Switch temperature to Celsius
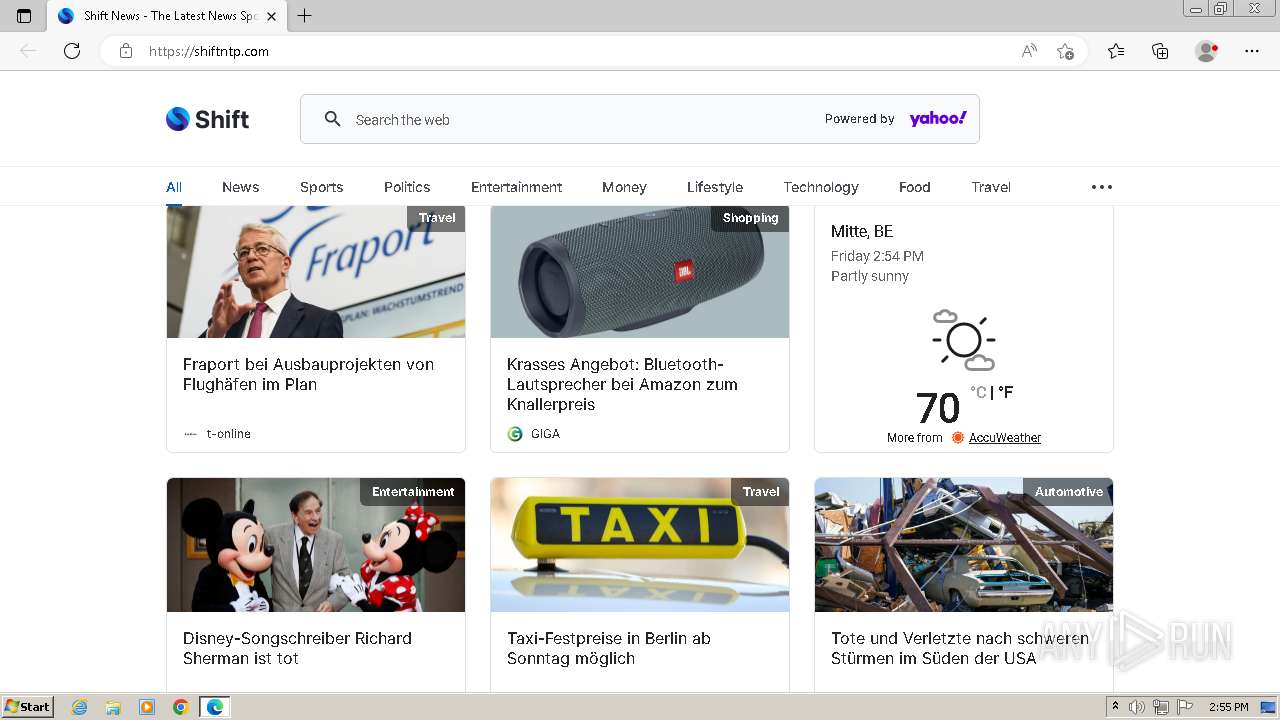The image size is (1280, 720). (978, 393)
